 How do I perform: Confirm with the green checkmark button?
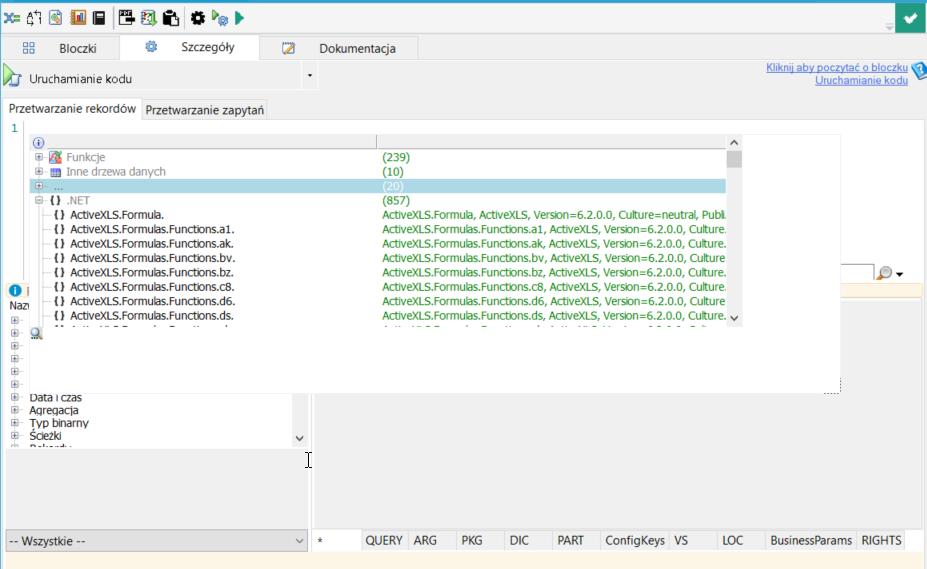point(910,19)
